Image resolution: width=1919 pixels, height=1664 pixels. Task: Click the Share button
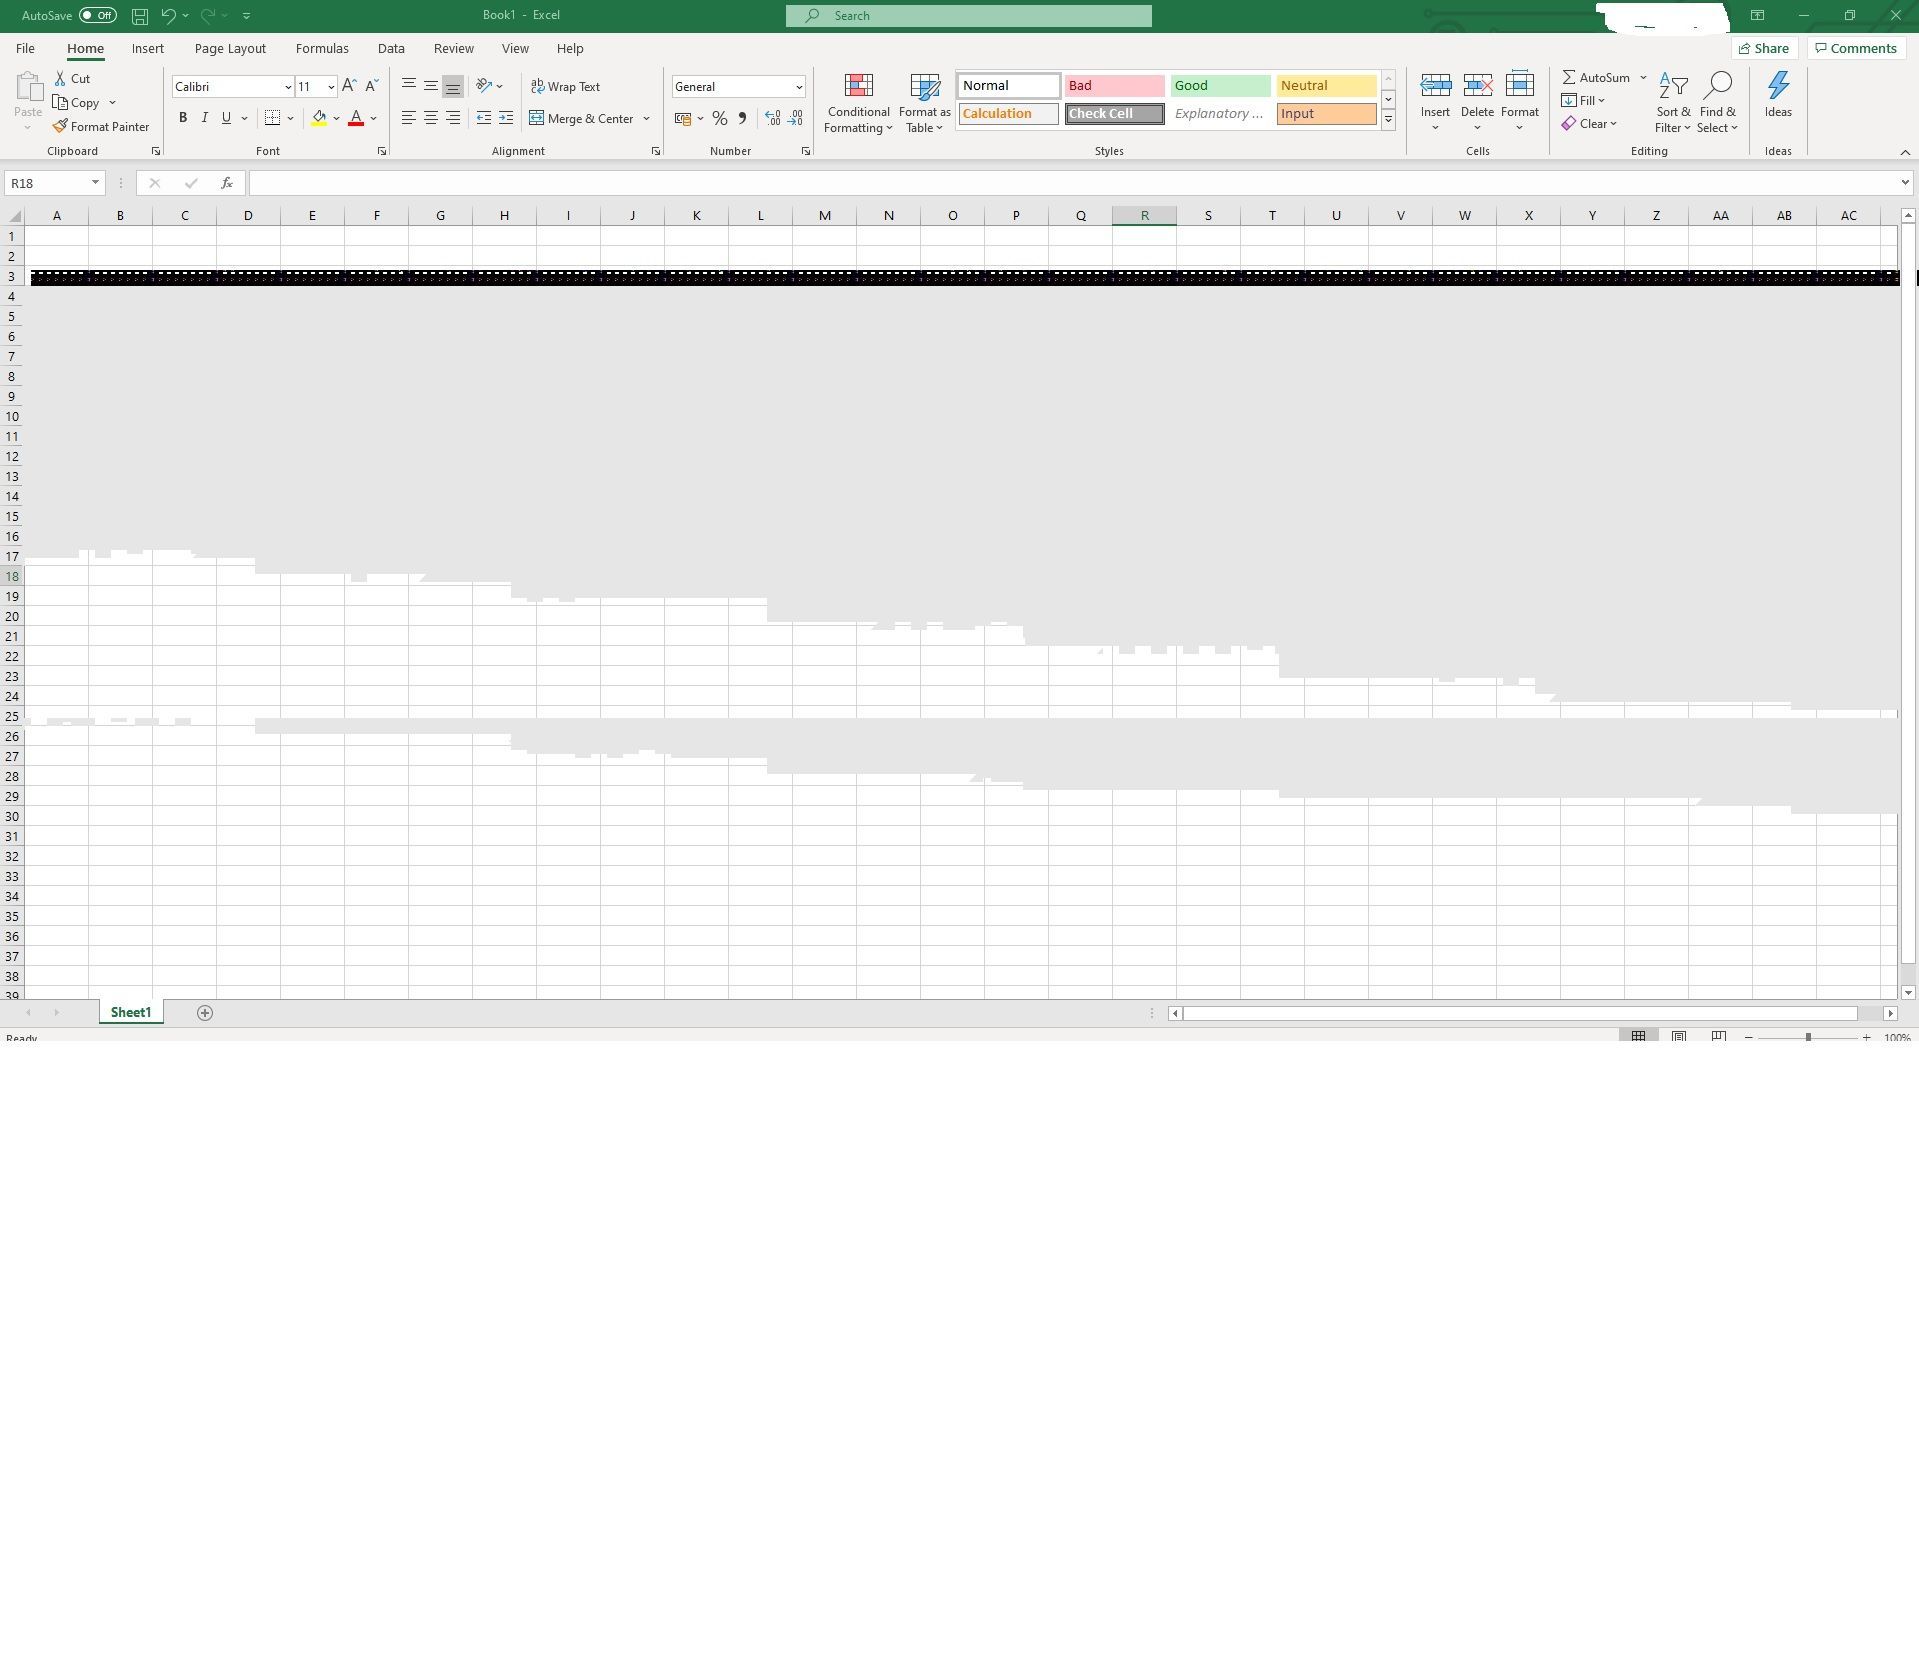[x=1765, y=48]
